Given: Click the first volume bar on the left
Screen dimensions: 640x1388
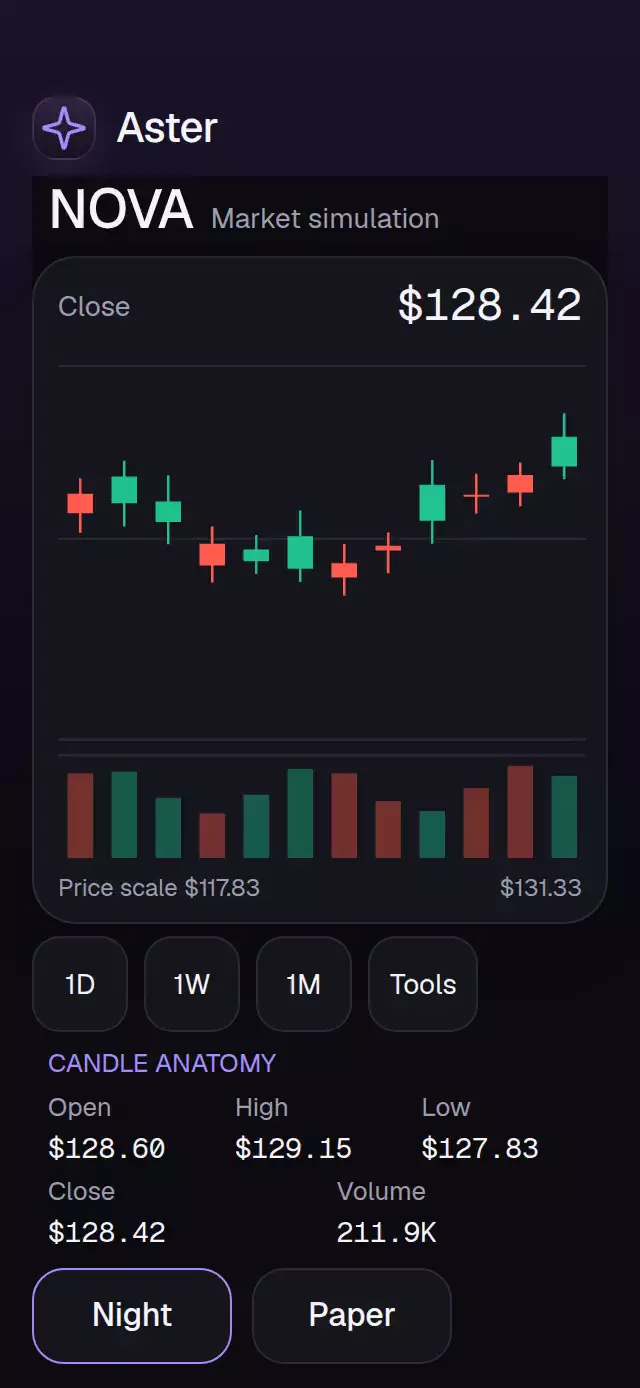Looking at the screenshot, I should (x=80, y=815).
